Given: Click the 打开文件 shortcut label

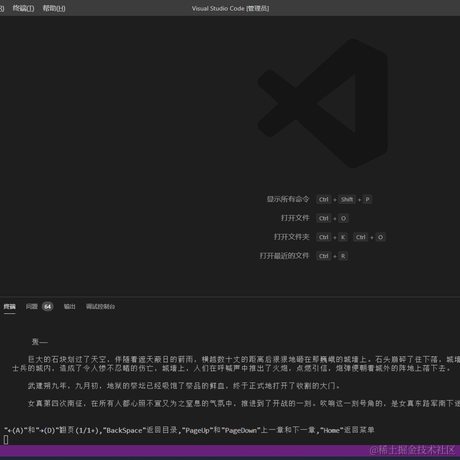Looking at the screenshot, I should click(x=295, y=218).
